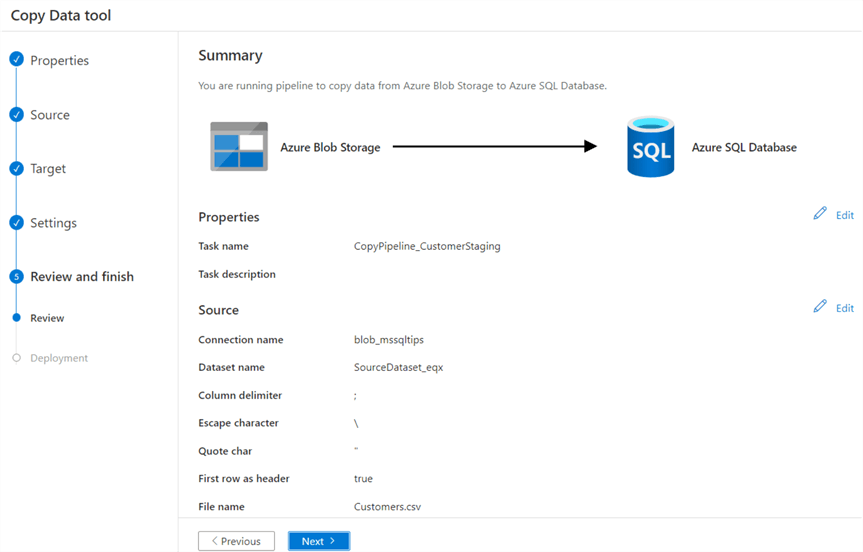Click the Dataset name label

pyautogui.click(x=231, y=367)
